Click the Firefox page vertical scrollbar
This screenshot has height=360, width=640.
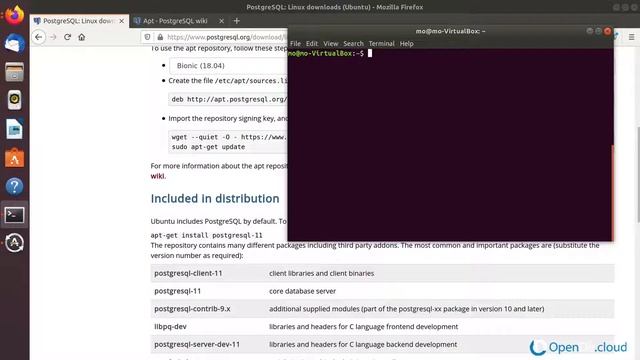coord(638,175)
